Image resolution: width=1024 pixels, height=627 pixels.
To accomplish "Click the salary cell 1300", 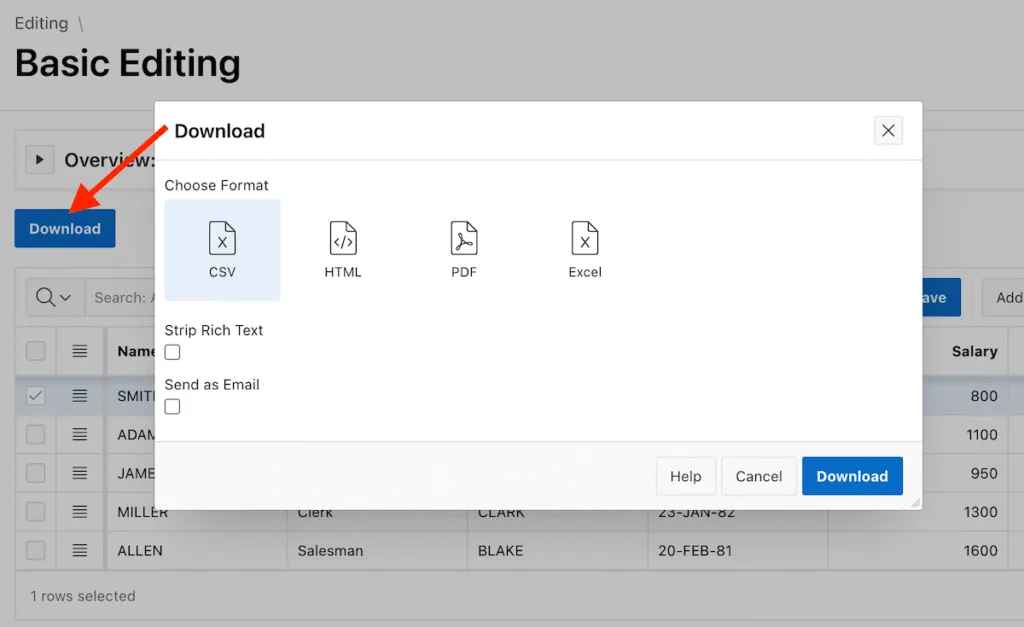I will click(966, 511).
